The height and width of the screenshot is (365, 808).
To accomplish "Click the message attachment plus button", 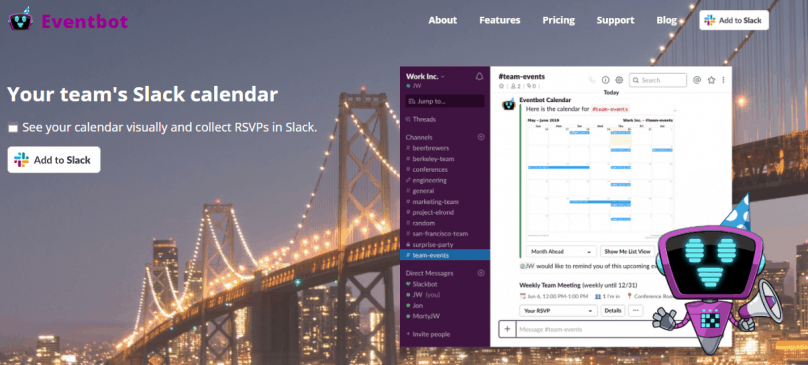I will click(507, 329).
